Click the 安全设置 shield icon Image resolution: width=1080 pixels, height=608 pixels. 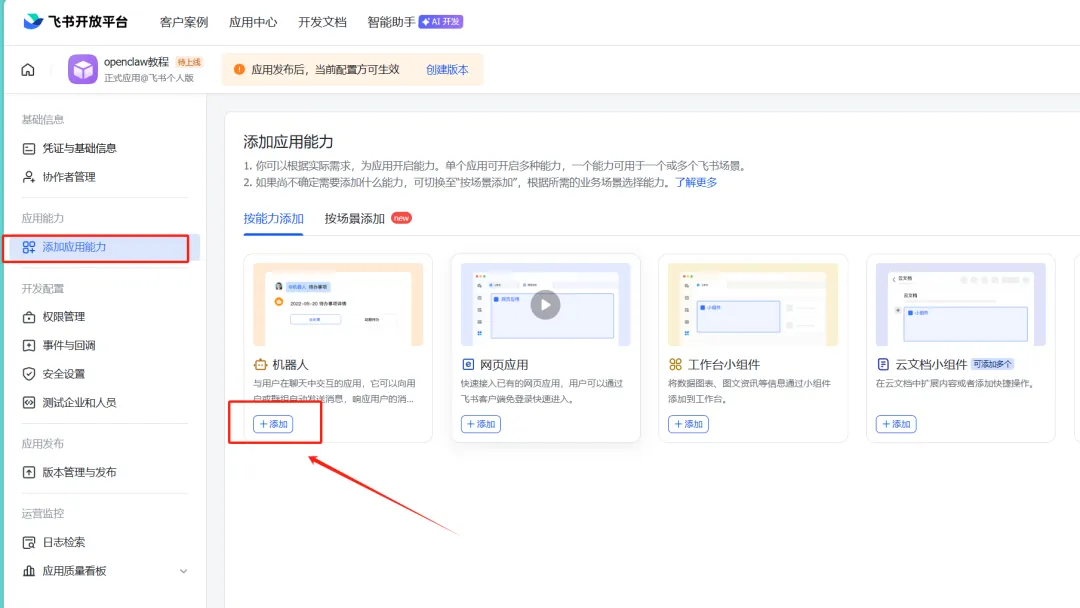[29, 374]
